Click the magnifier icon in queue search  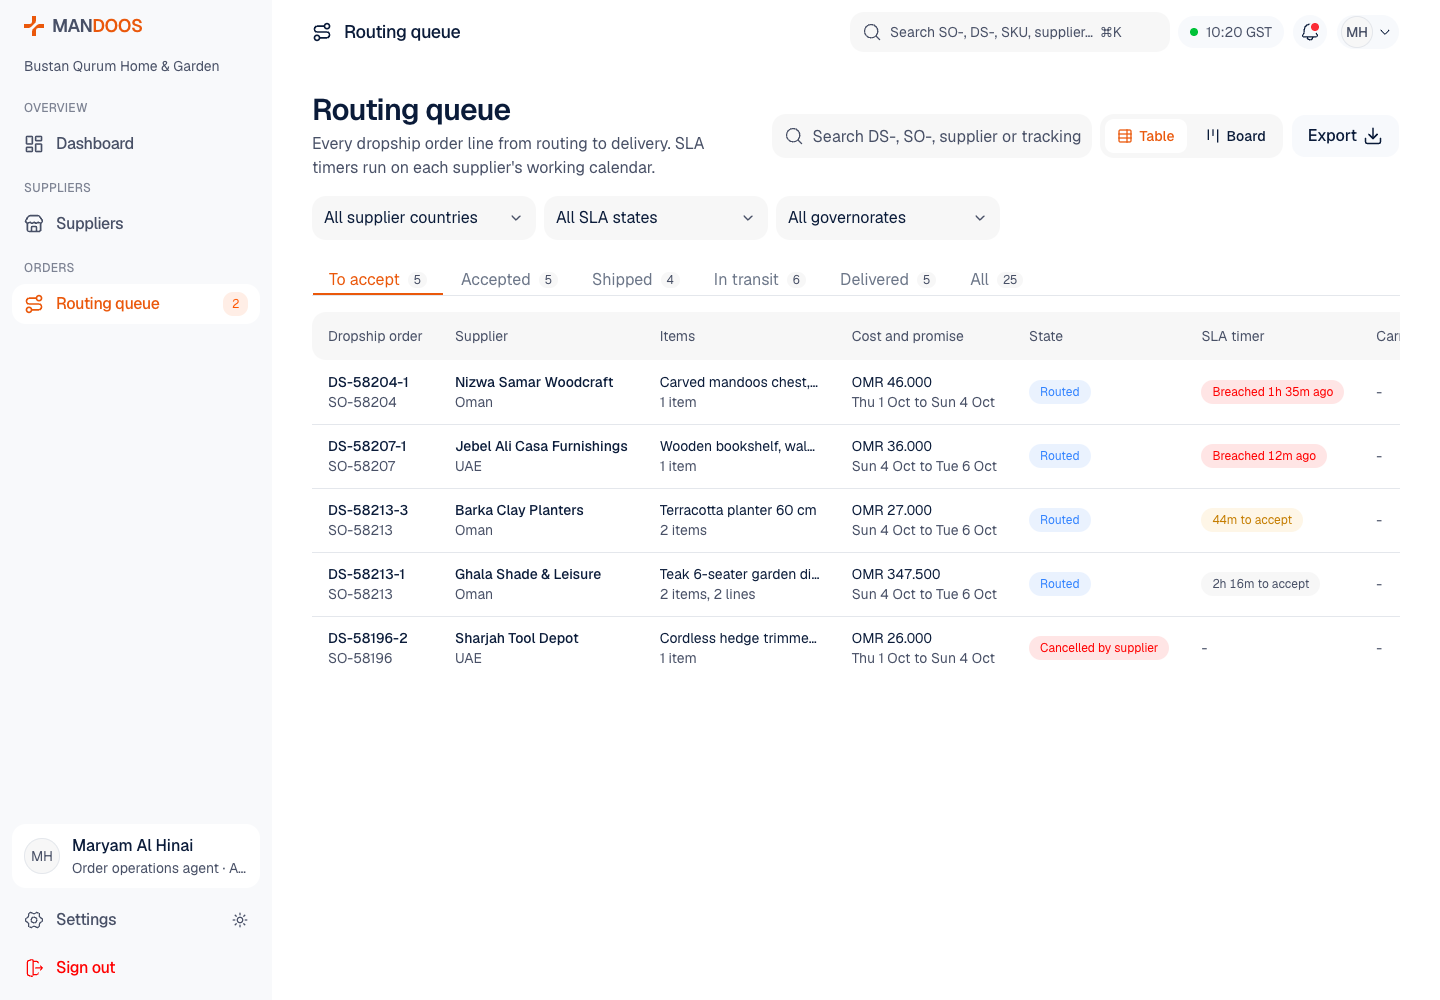pos(794,136)
